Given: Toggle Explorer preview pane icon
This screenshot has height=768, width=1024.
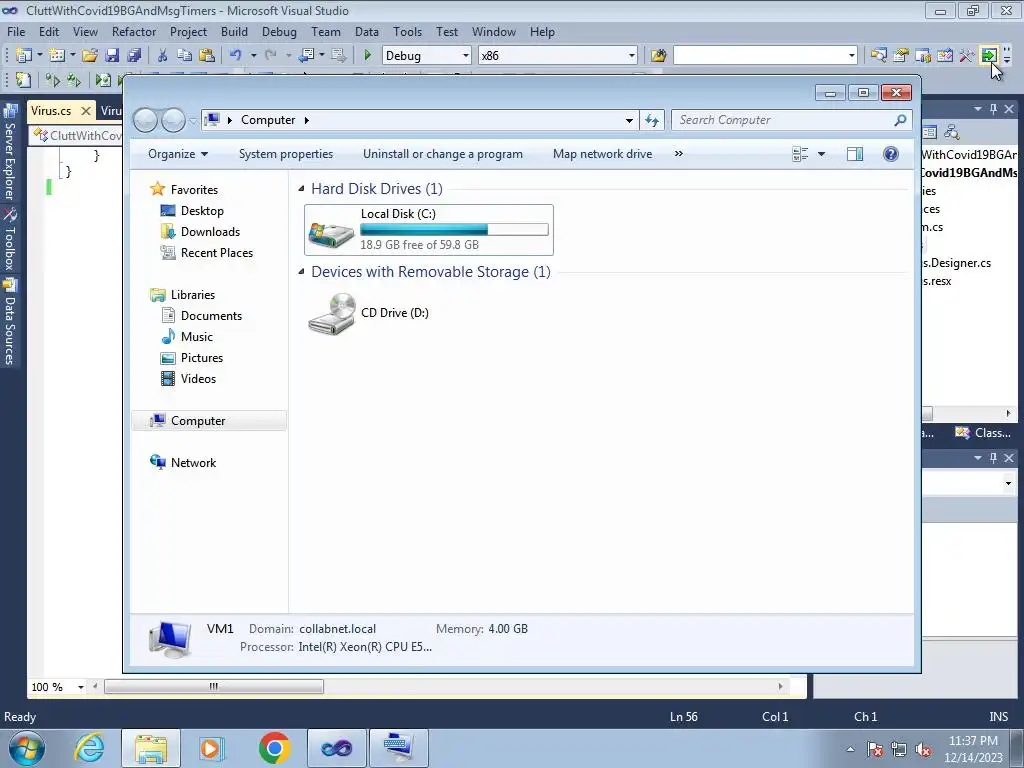Looking at the screenshot, I should pos(854,154).
